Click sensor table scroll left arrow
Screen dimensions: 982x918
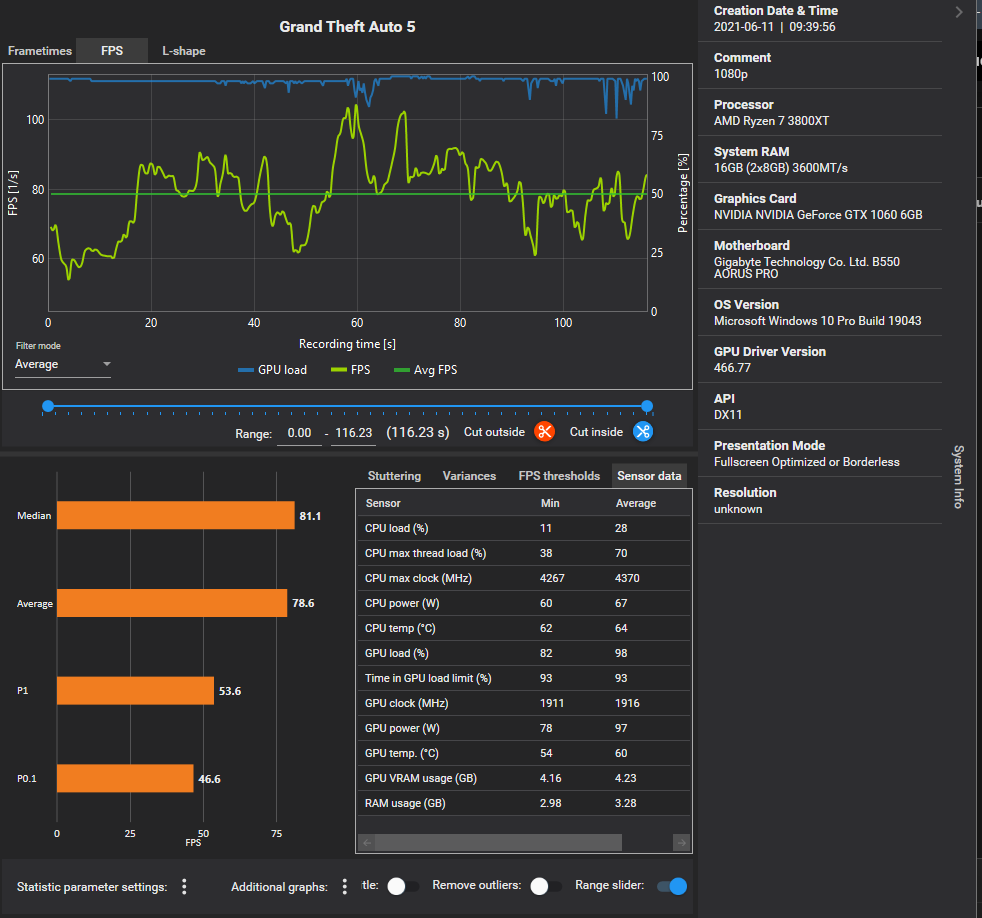point(367,843)
